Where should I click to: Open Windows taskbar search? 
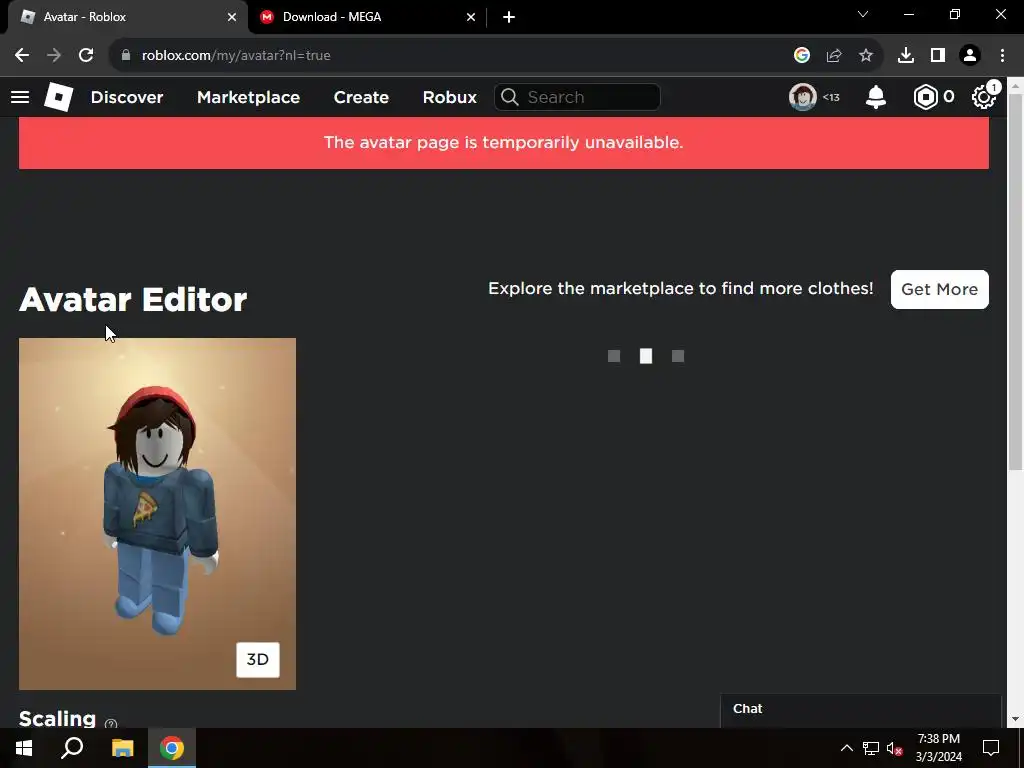point(72,748)
